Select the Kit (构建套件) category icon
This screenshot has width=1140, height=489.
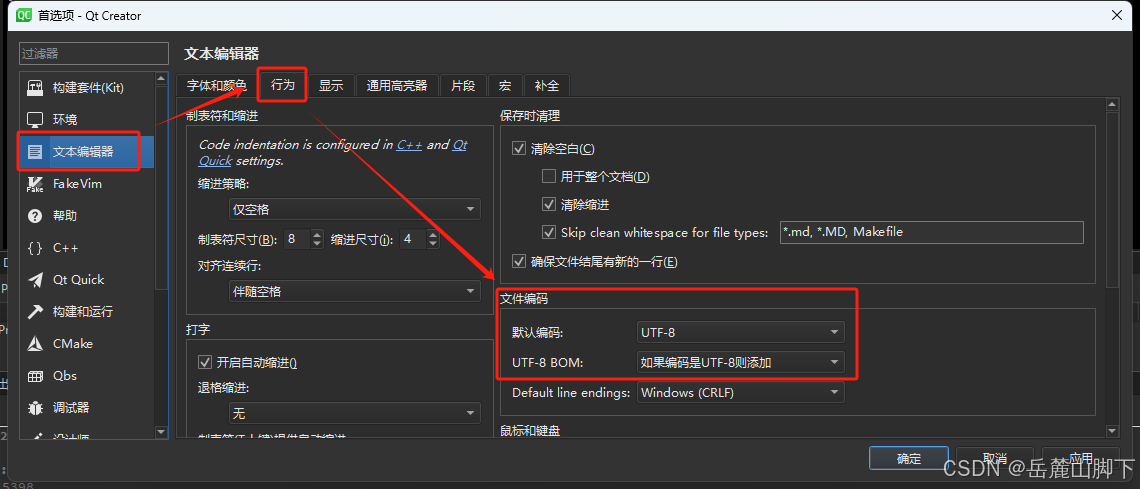coord(35,88)
